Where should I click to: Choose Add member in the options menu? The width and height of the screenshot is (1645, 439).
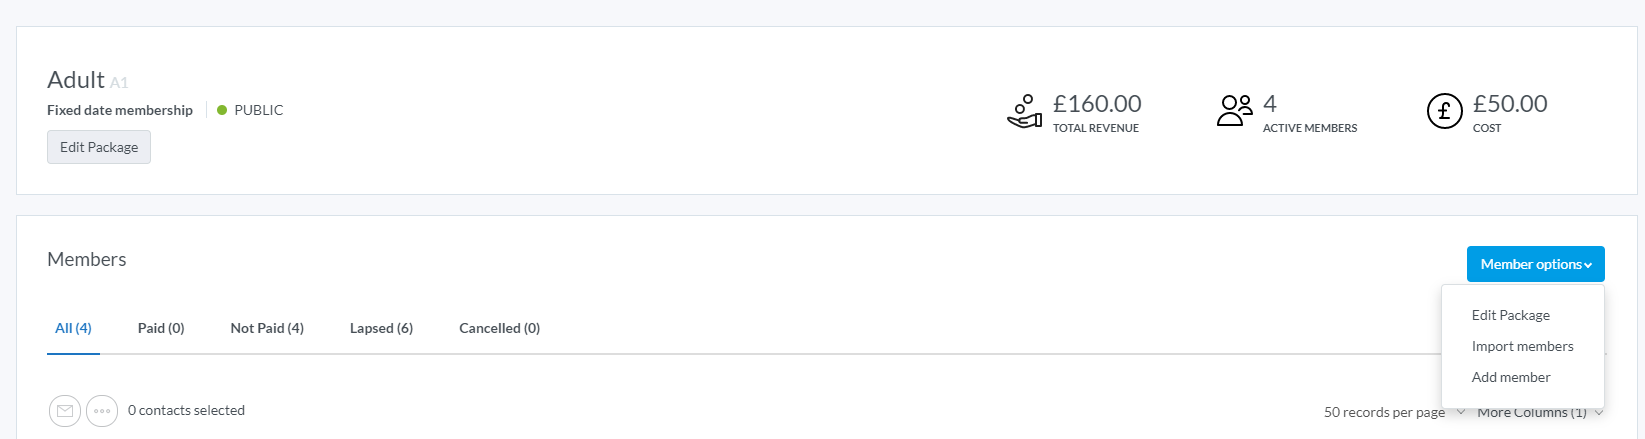[1510, 377]
